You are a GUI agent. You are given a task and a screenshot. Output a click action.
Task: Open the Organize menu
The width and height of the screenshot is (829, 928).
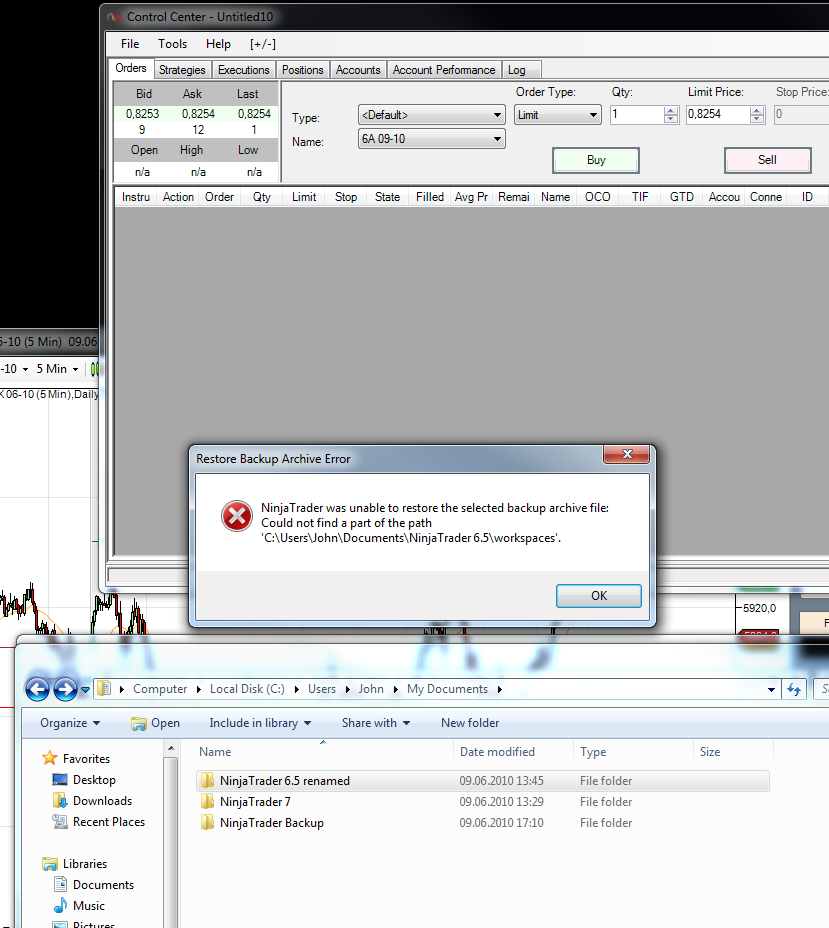coord(70,723)
